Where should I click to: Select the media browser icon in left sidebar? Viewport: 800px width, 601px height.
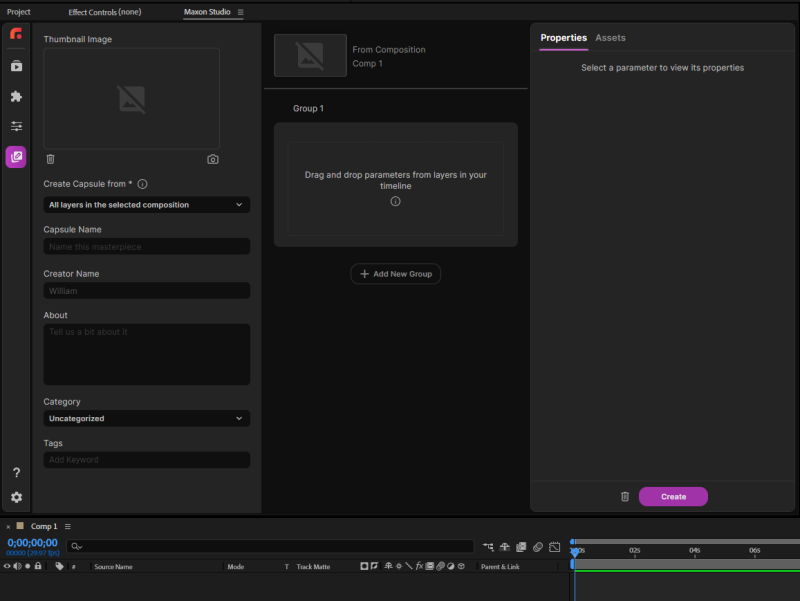[x=16, y=66]
